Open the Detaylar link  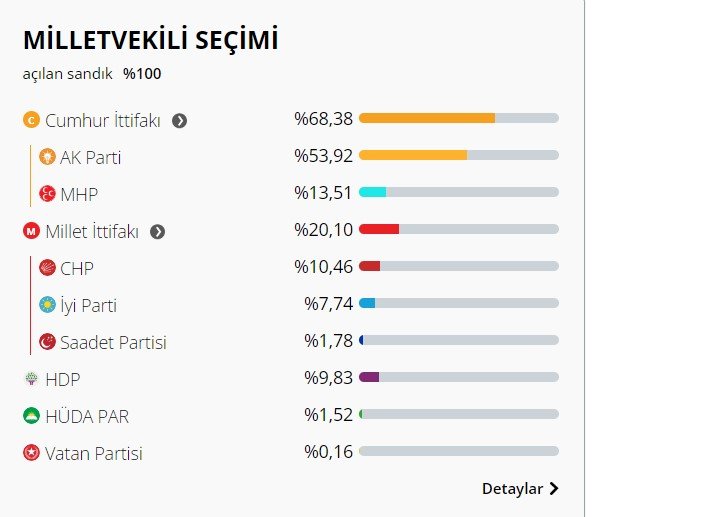click(x=512, y=489)
